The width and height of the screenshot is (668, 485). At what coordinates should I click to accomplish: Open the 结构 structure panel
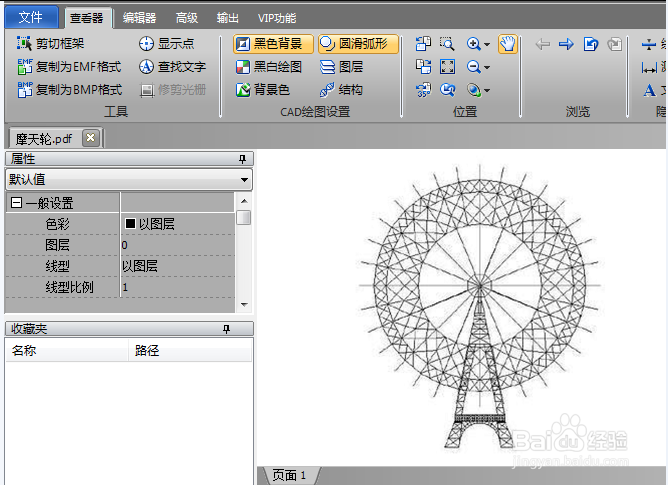coord(341,89)
